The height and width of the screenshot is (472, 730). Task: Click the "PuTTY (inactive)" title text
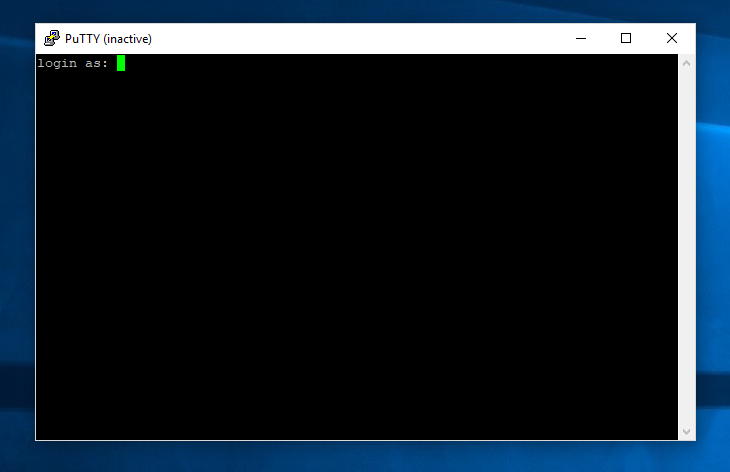tap(108, 39)
